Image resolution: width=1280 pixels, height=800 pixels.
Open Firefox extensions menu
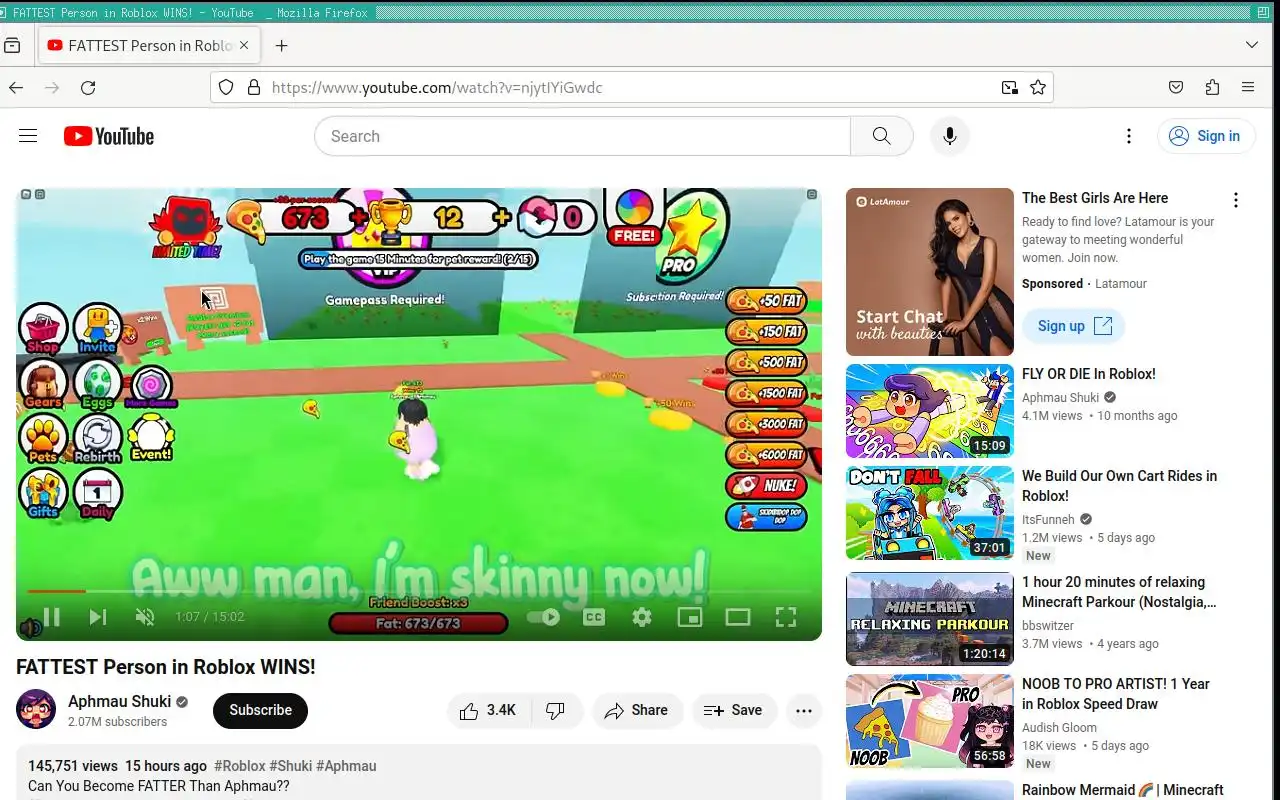coord(1212,88)
